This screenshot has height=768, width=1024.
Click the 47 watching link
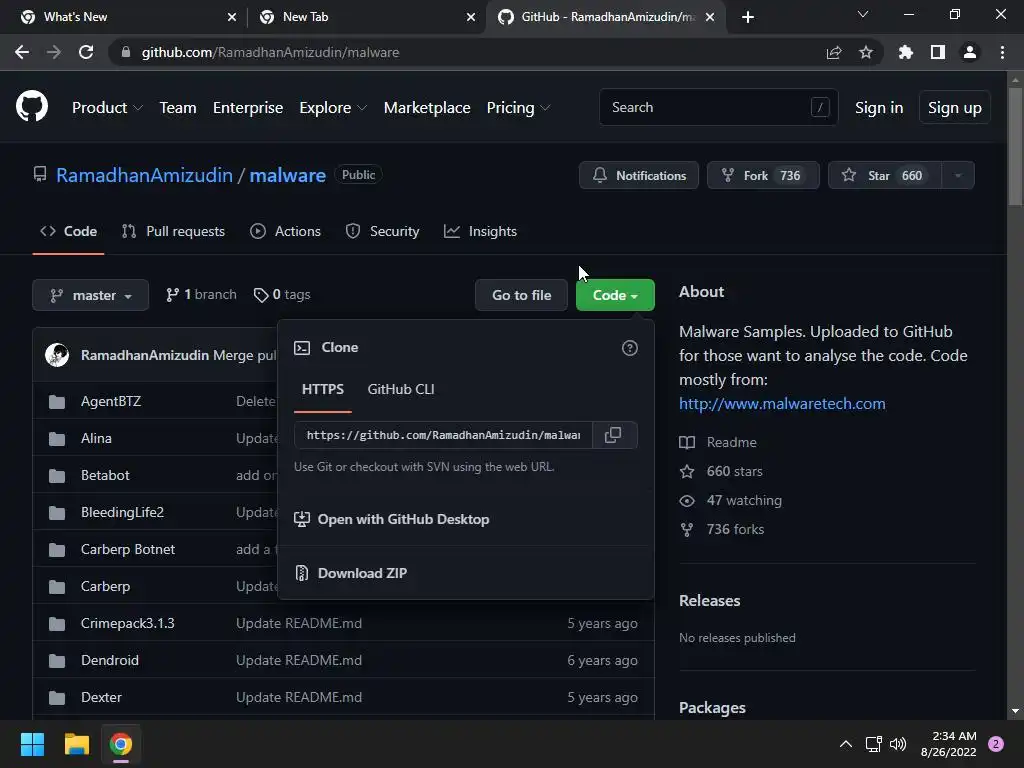pyautogui.click(x=731, y=500)
